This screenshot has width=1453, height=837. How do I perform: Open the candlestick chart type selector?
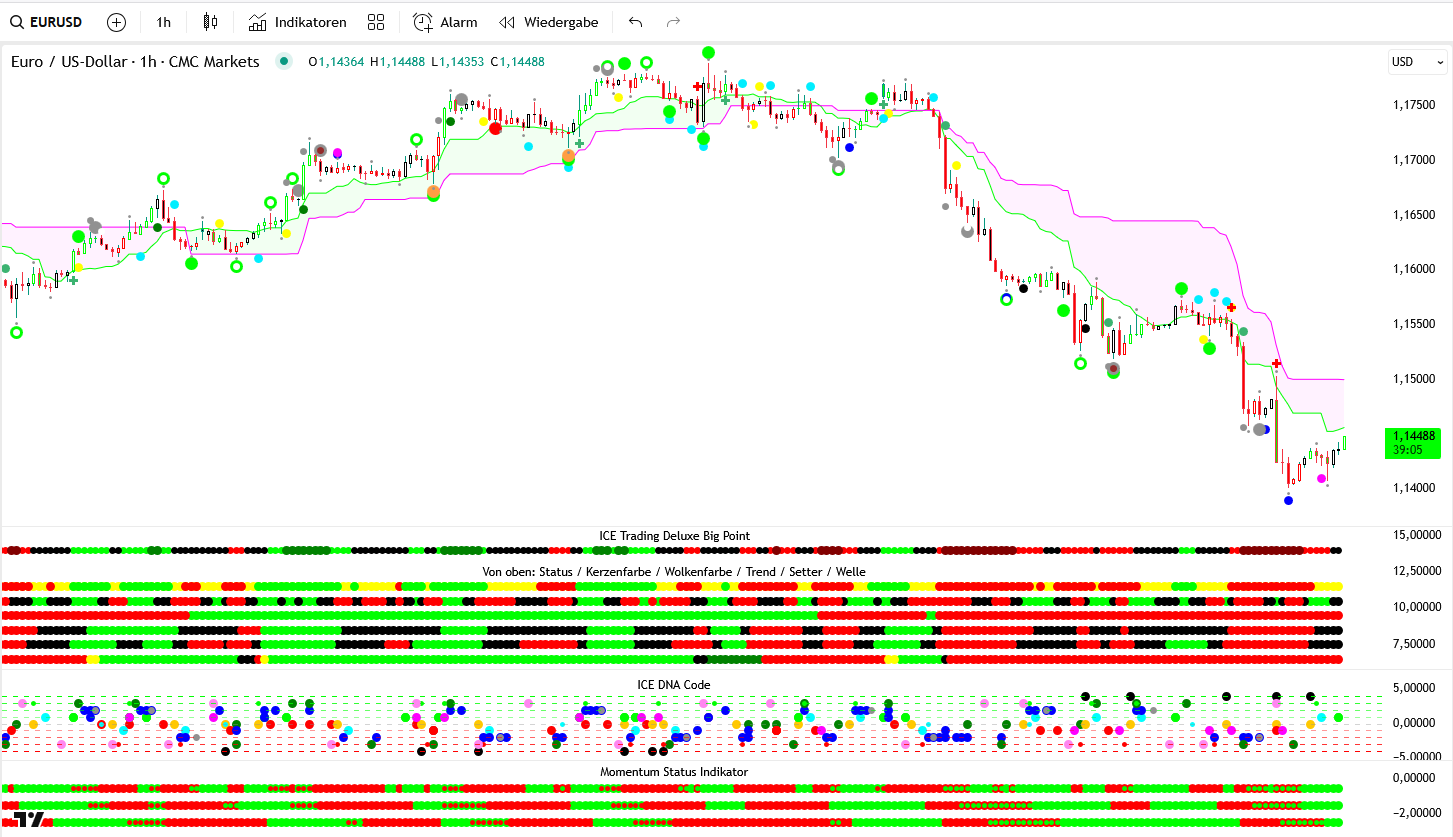tap(209, 22)
